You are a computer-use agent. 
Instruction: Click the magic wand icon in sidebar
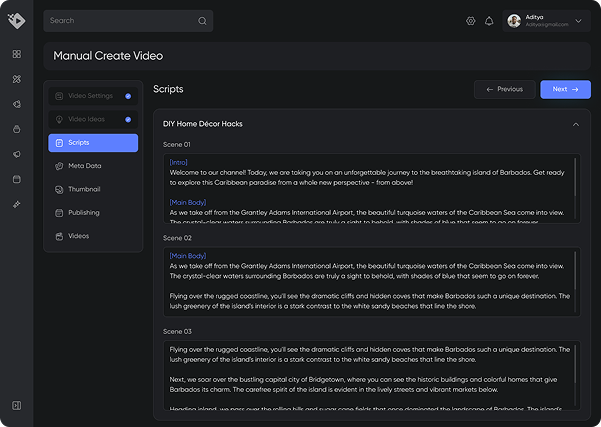tap(16, 204)
